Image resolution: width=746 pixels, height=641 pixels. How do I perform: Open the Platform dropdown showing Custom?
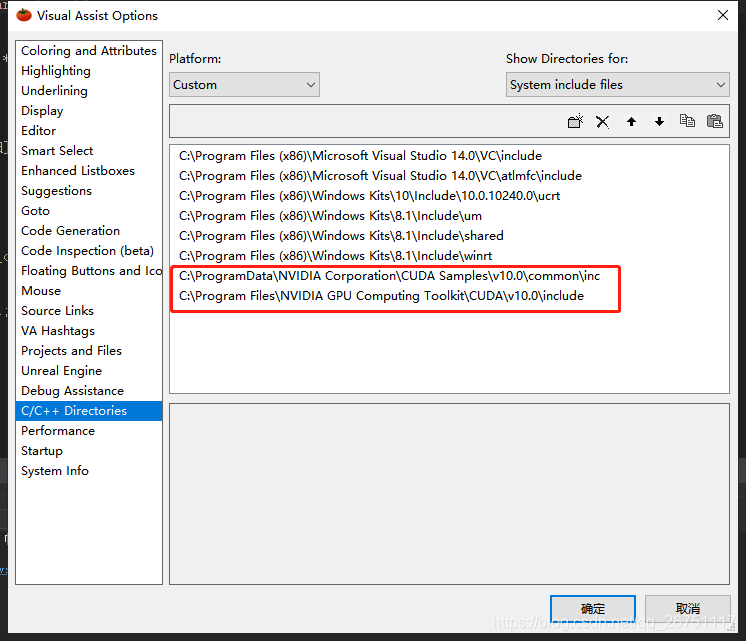[244, 85]
